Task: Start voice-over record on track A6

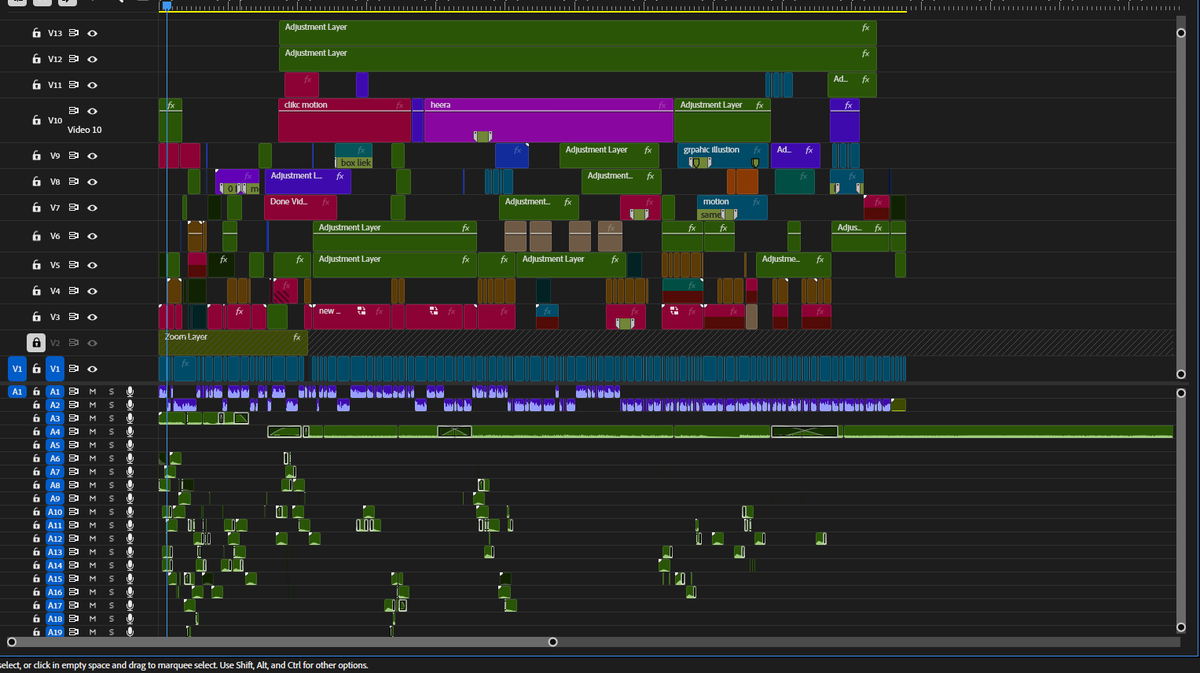Action: 129,458
